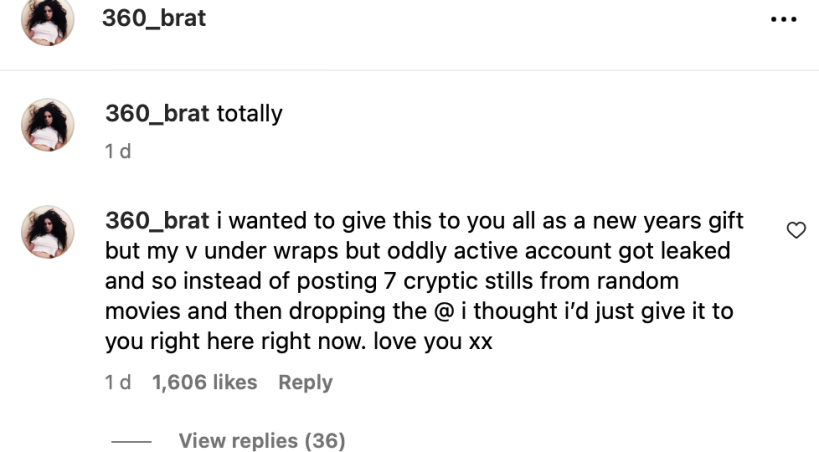819x452 pixels.
Task: Open the more options ellipsis menu
Action: tap(783, 20)
